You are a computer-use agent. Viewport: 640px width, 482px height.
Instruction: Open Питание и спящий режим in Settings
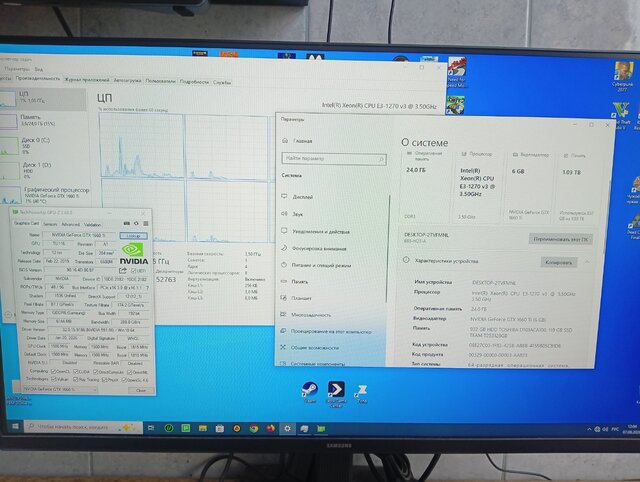click(316, 265)
